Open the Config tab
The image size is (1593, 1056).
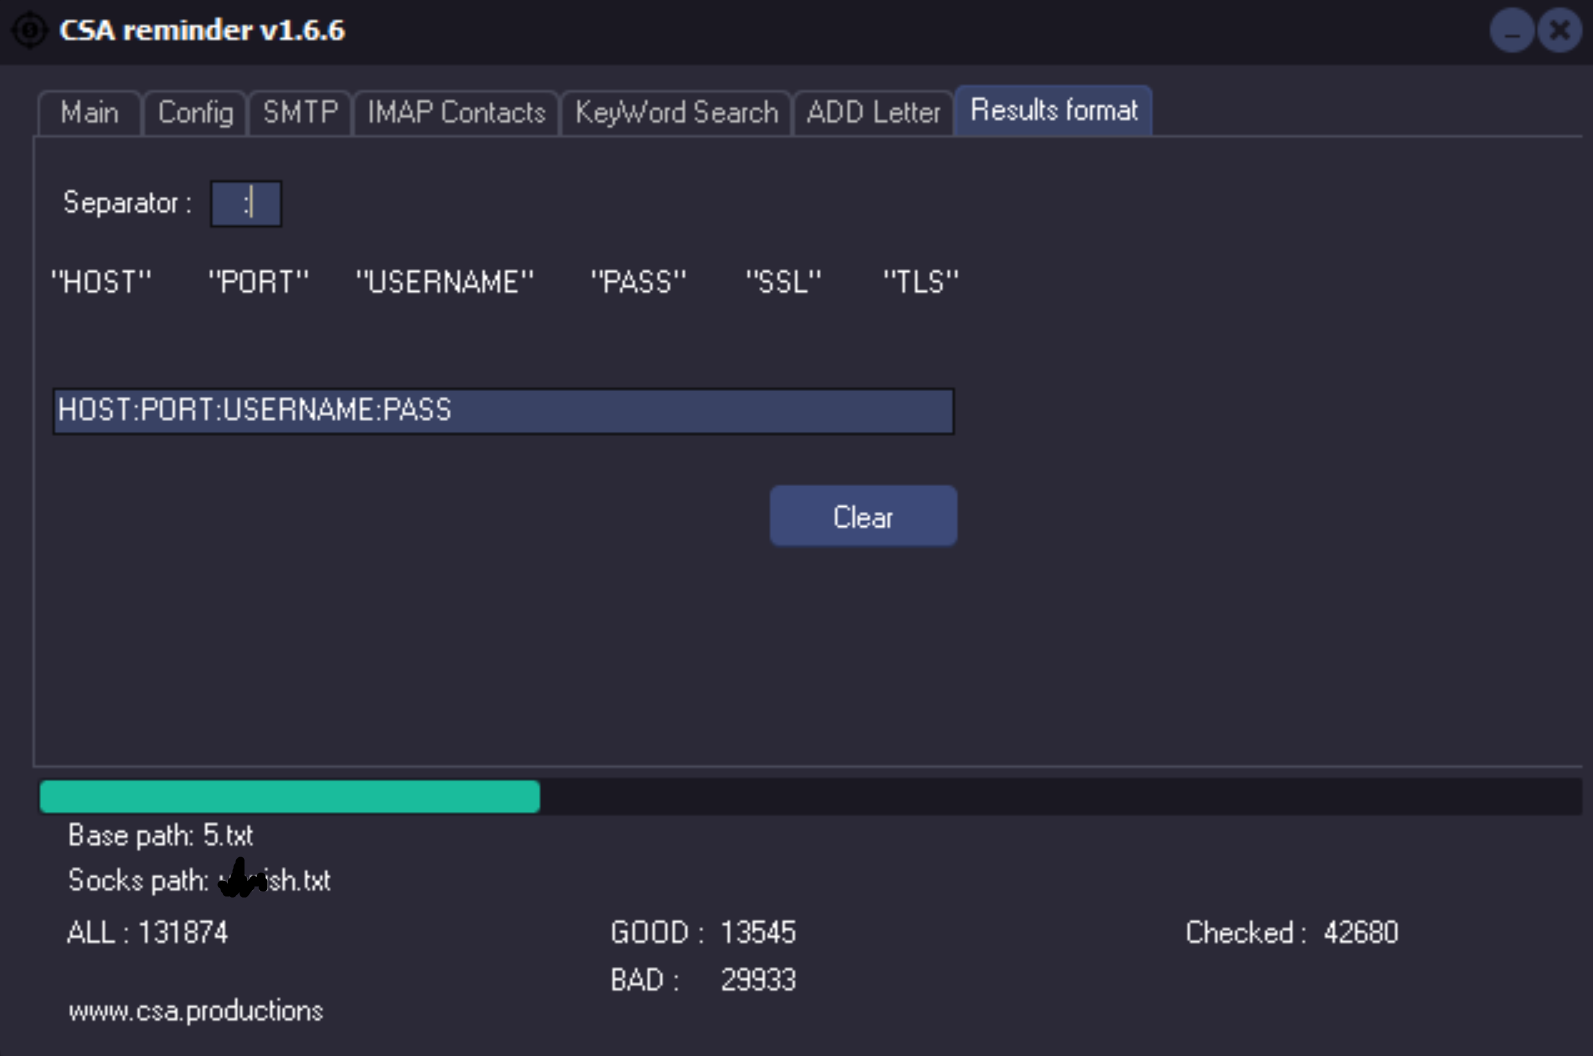pos(195,113)
